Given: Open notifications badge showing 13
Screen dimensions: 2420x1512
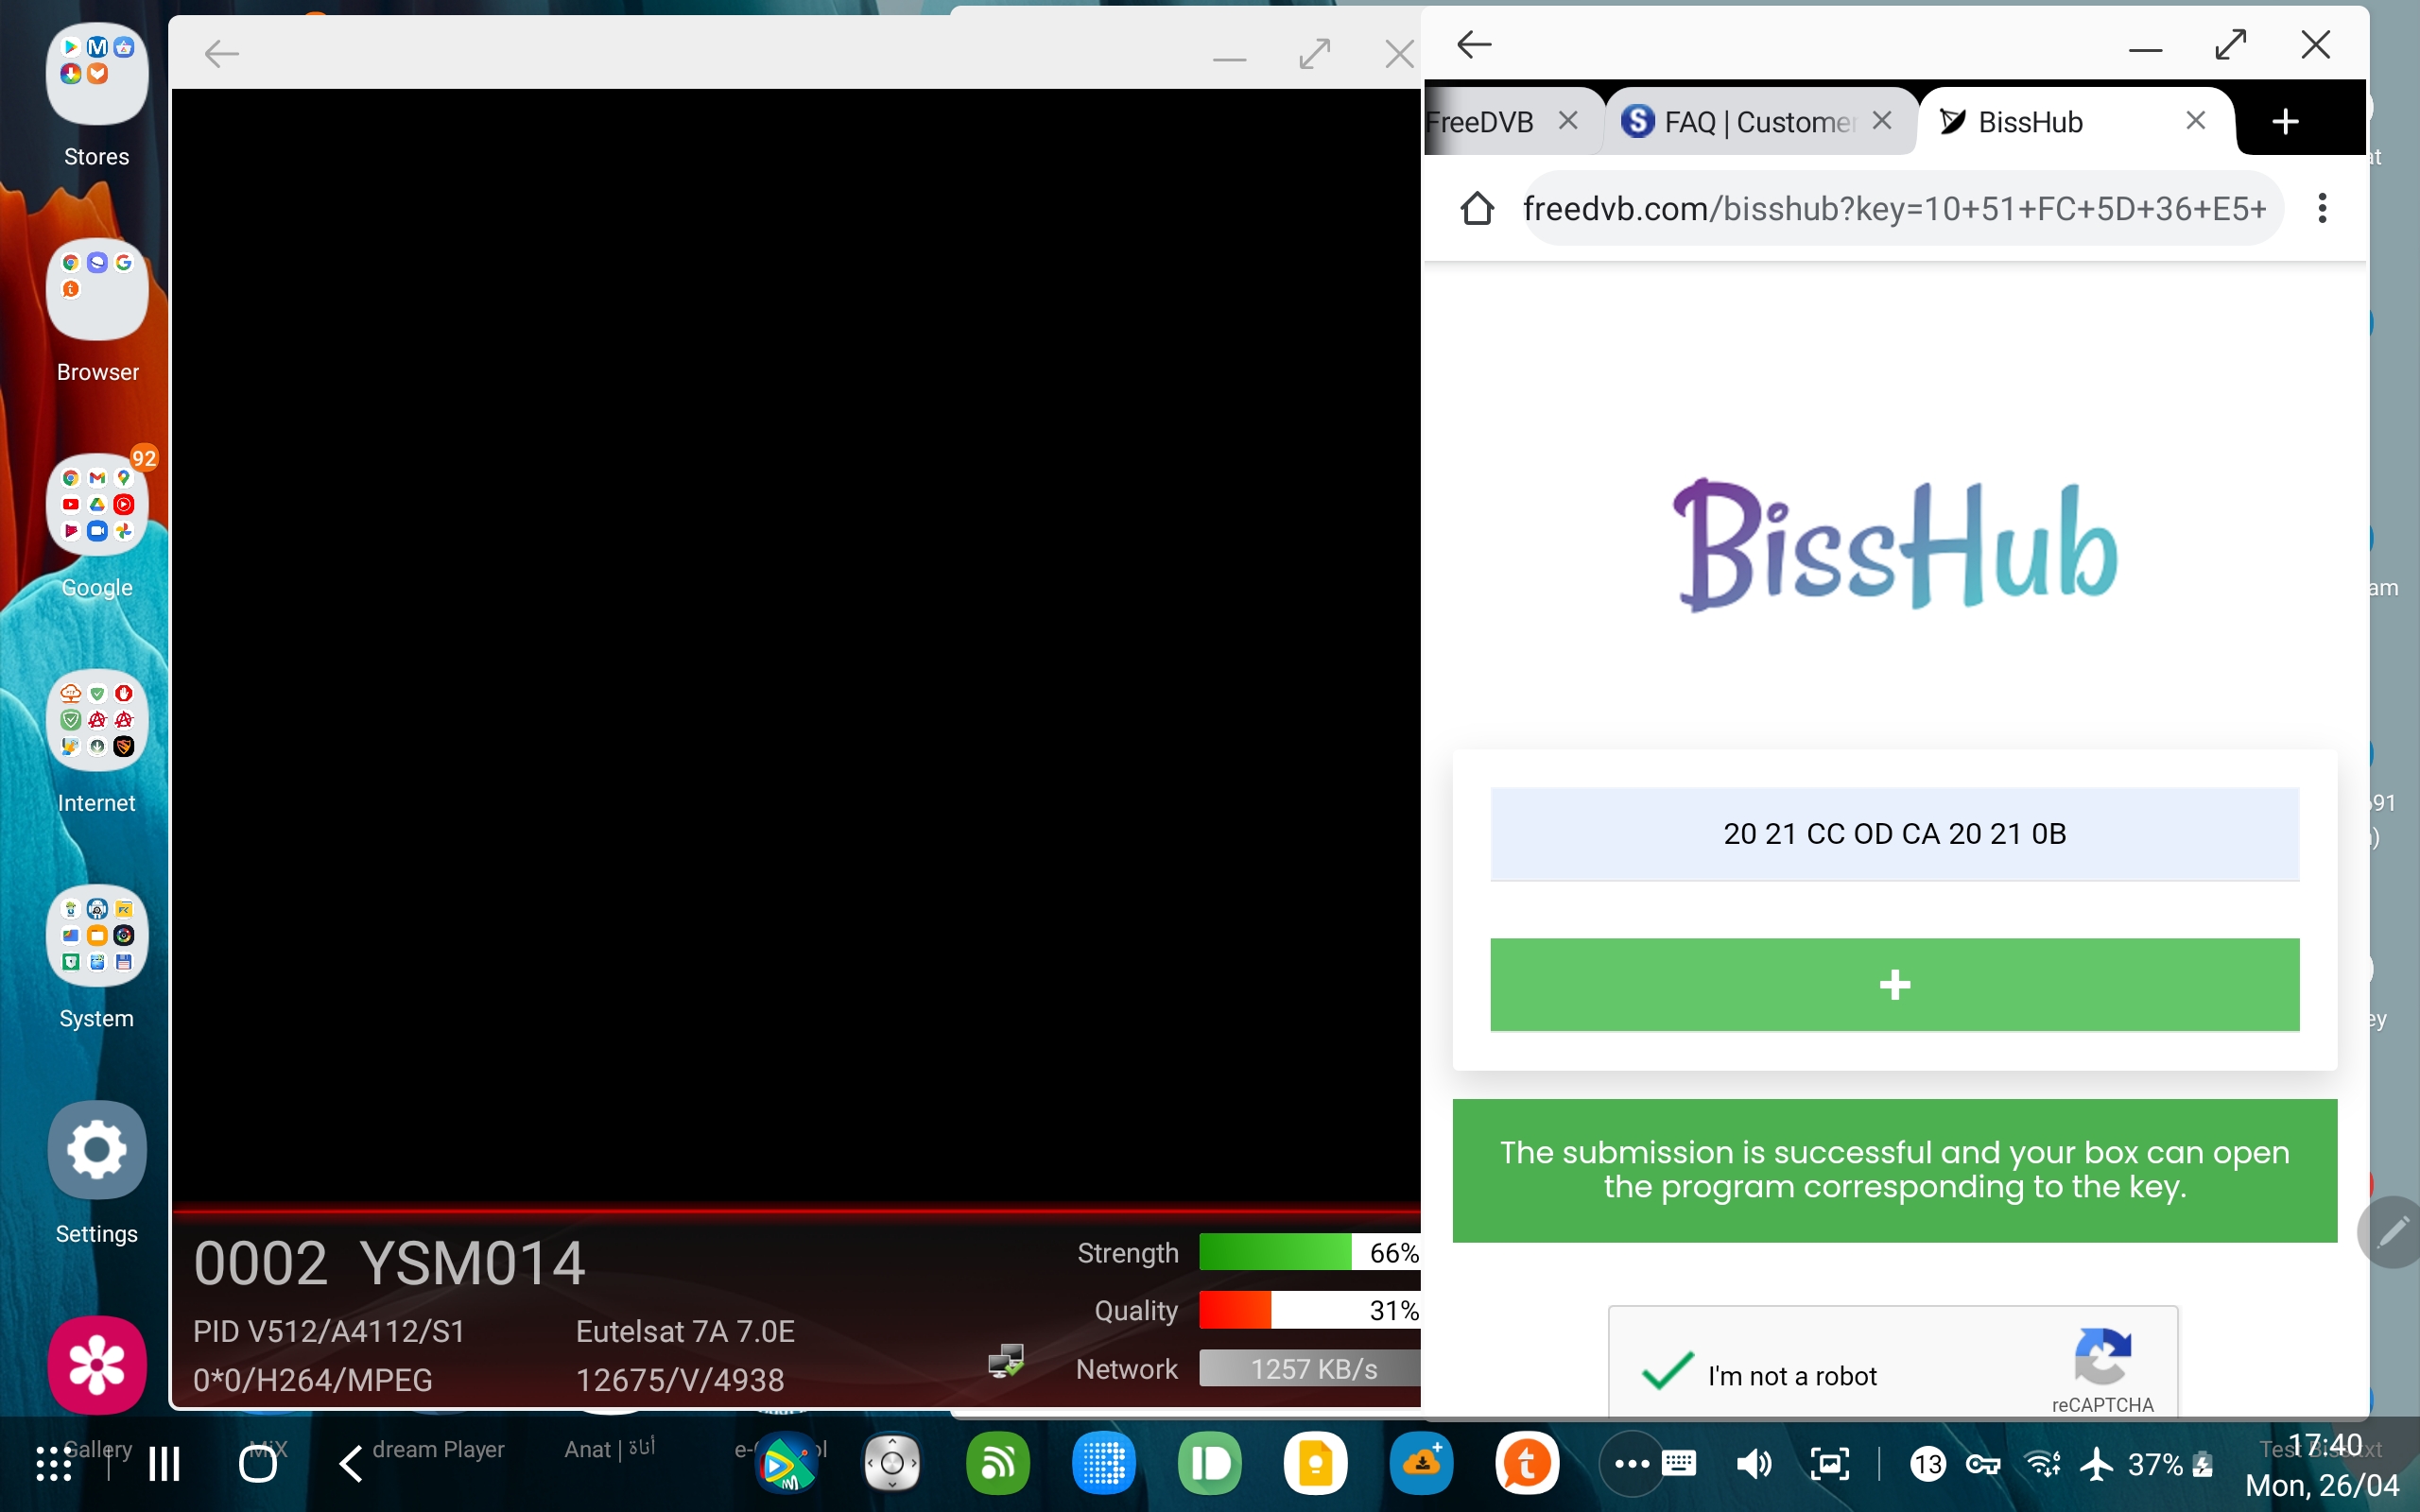Looking at the screenshot, I should [x=1927, y=1465].
